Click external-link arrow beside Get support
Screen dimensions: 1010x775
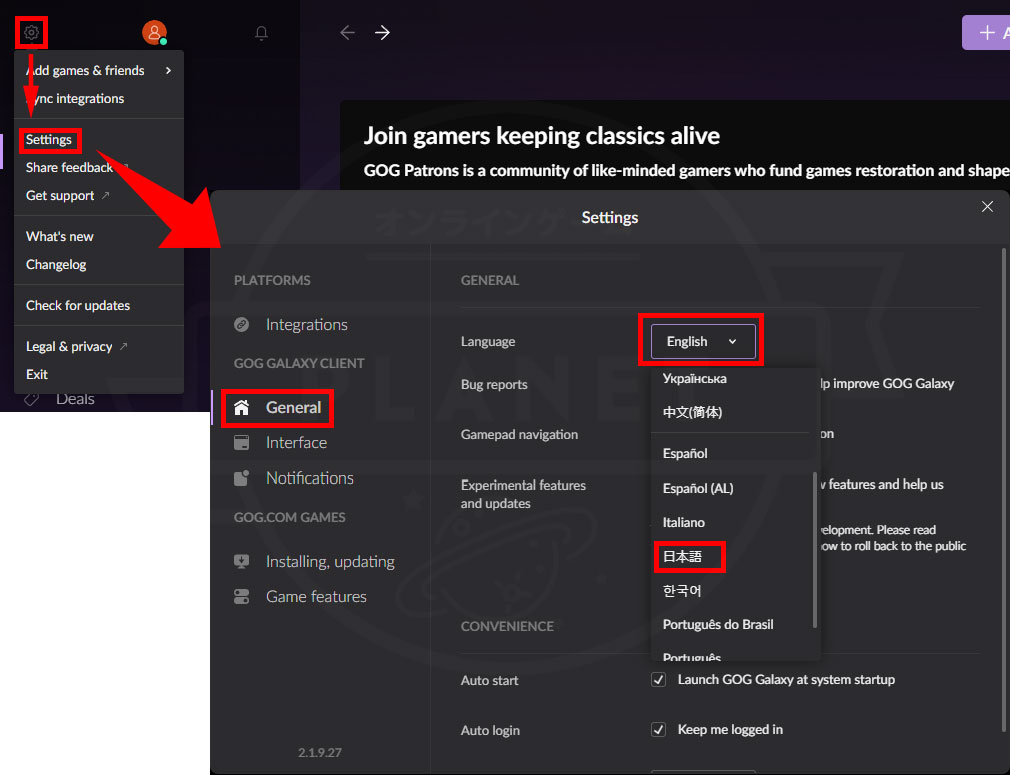pyautogui.click(x=106, y=195)
